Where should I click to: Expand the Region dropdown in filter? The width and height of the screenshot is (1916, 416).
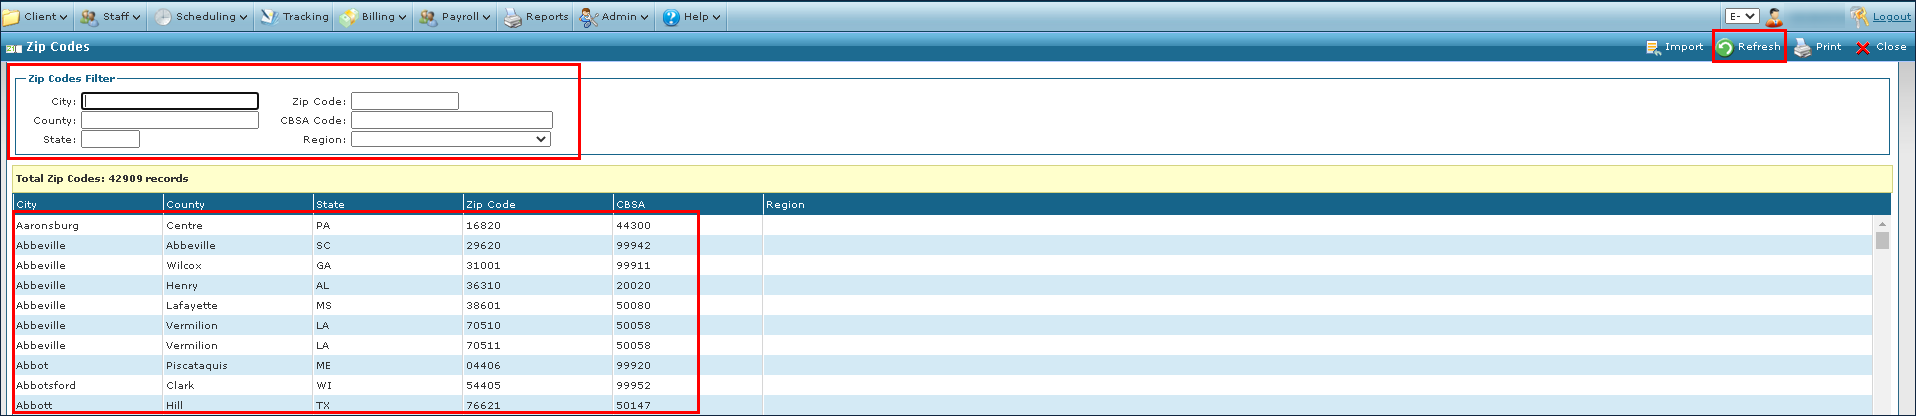click(451, 139)
